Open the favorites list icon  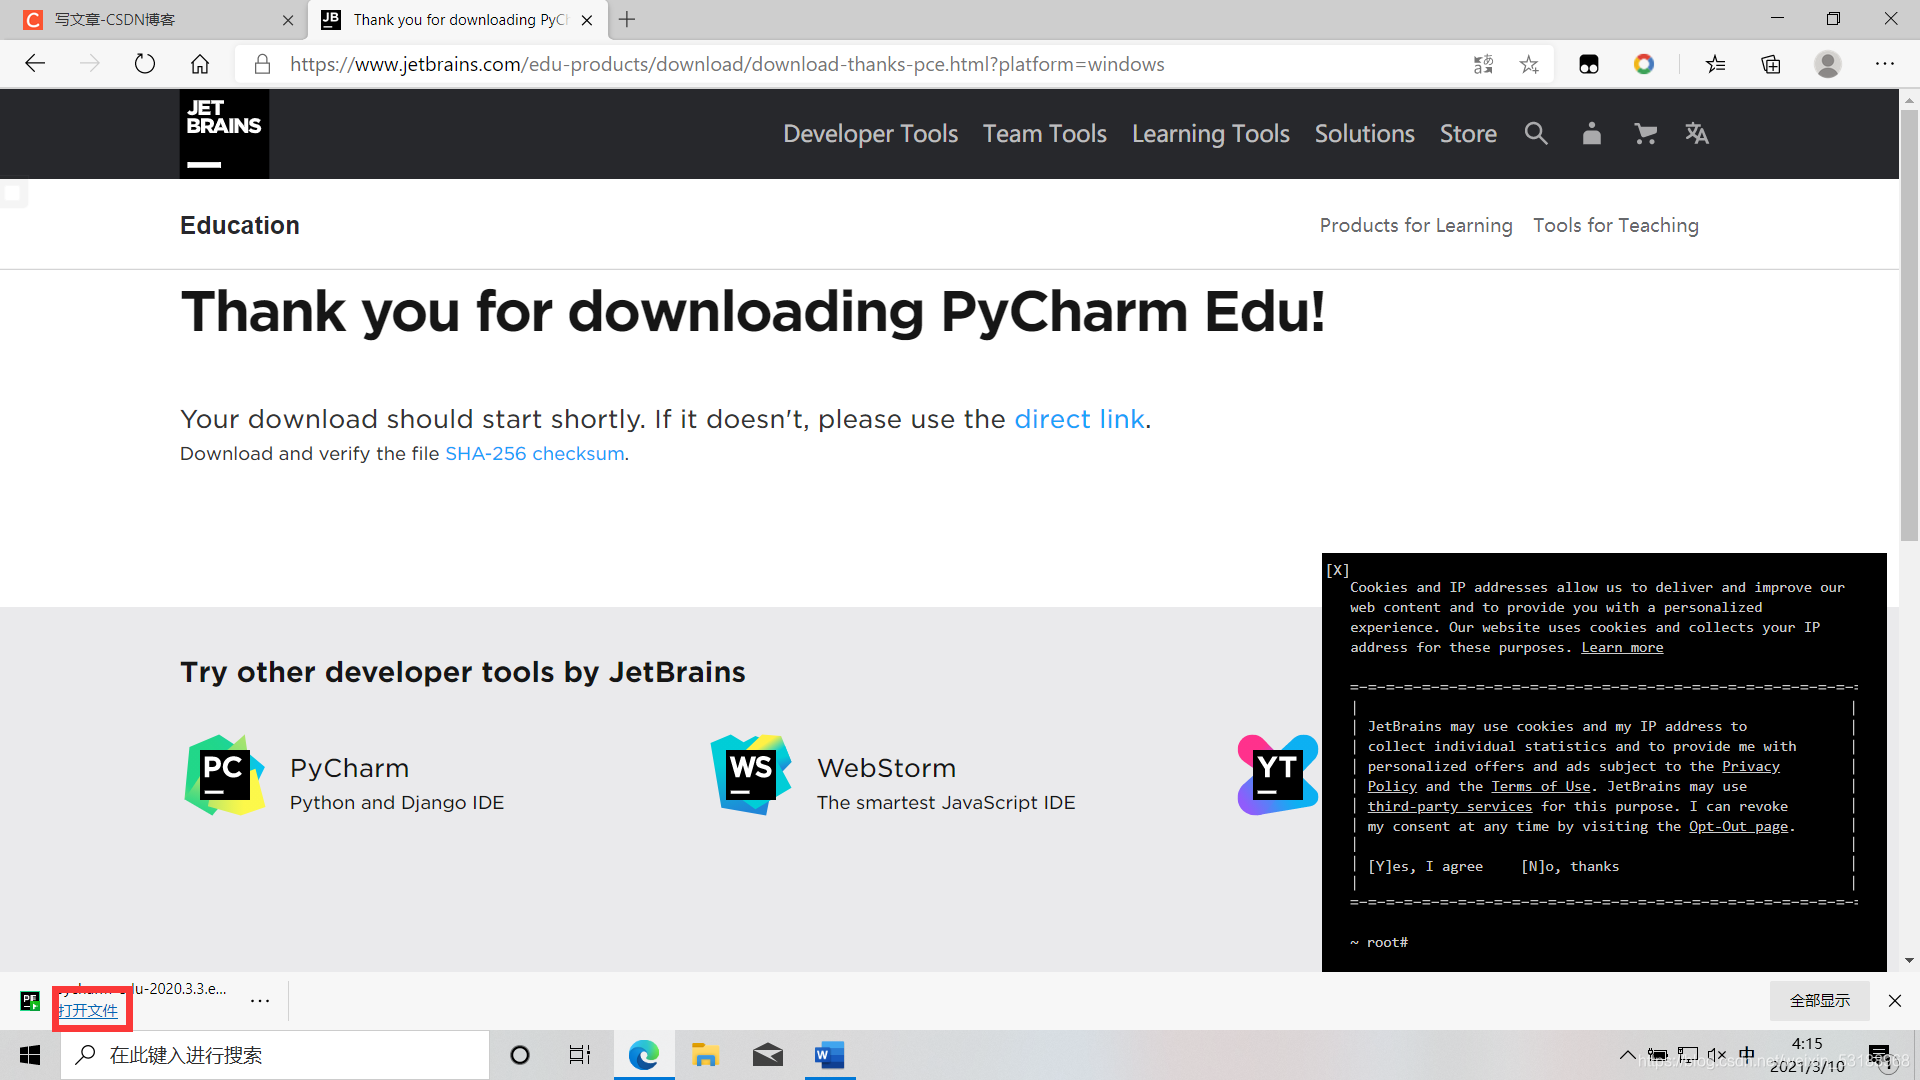[x=1716, y=64]
